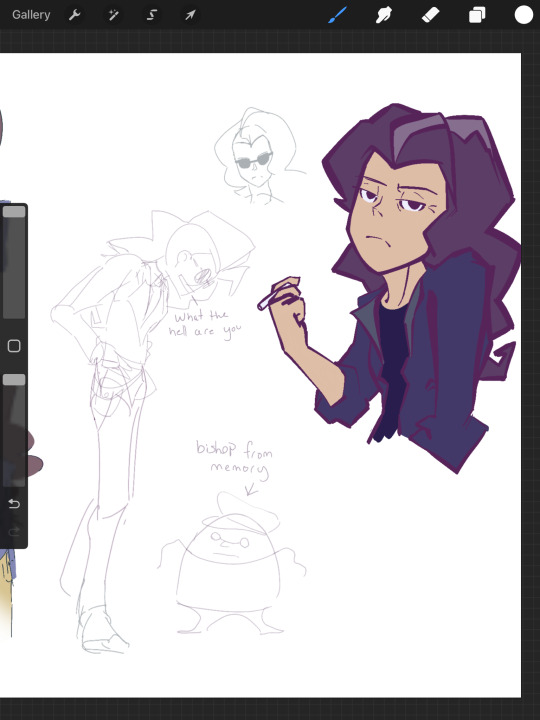Open the Layers panel
Viewport: 540px width, 720px height.
click(x=477, y=15)
